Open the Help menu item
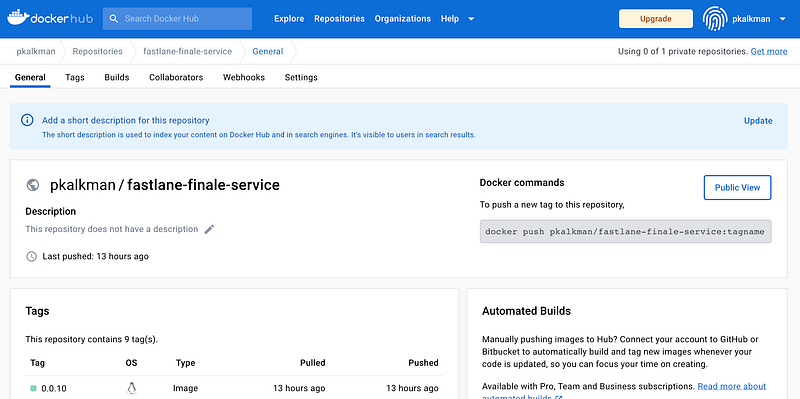 pyautogui.click(x=450, y=19)
